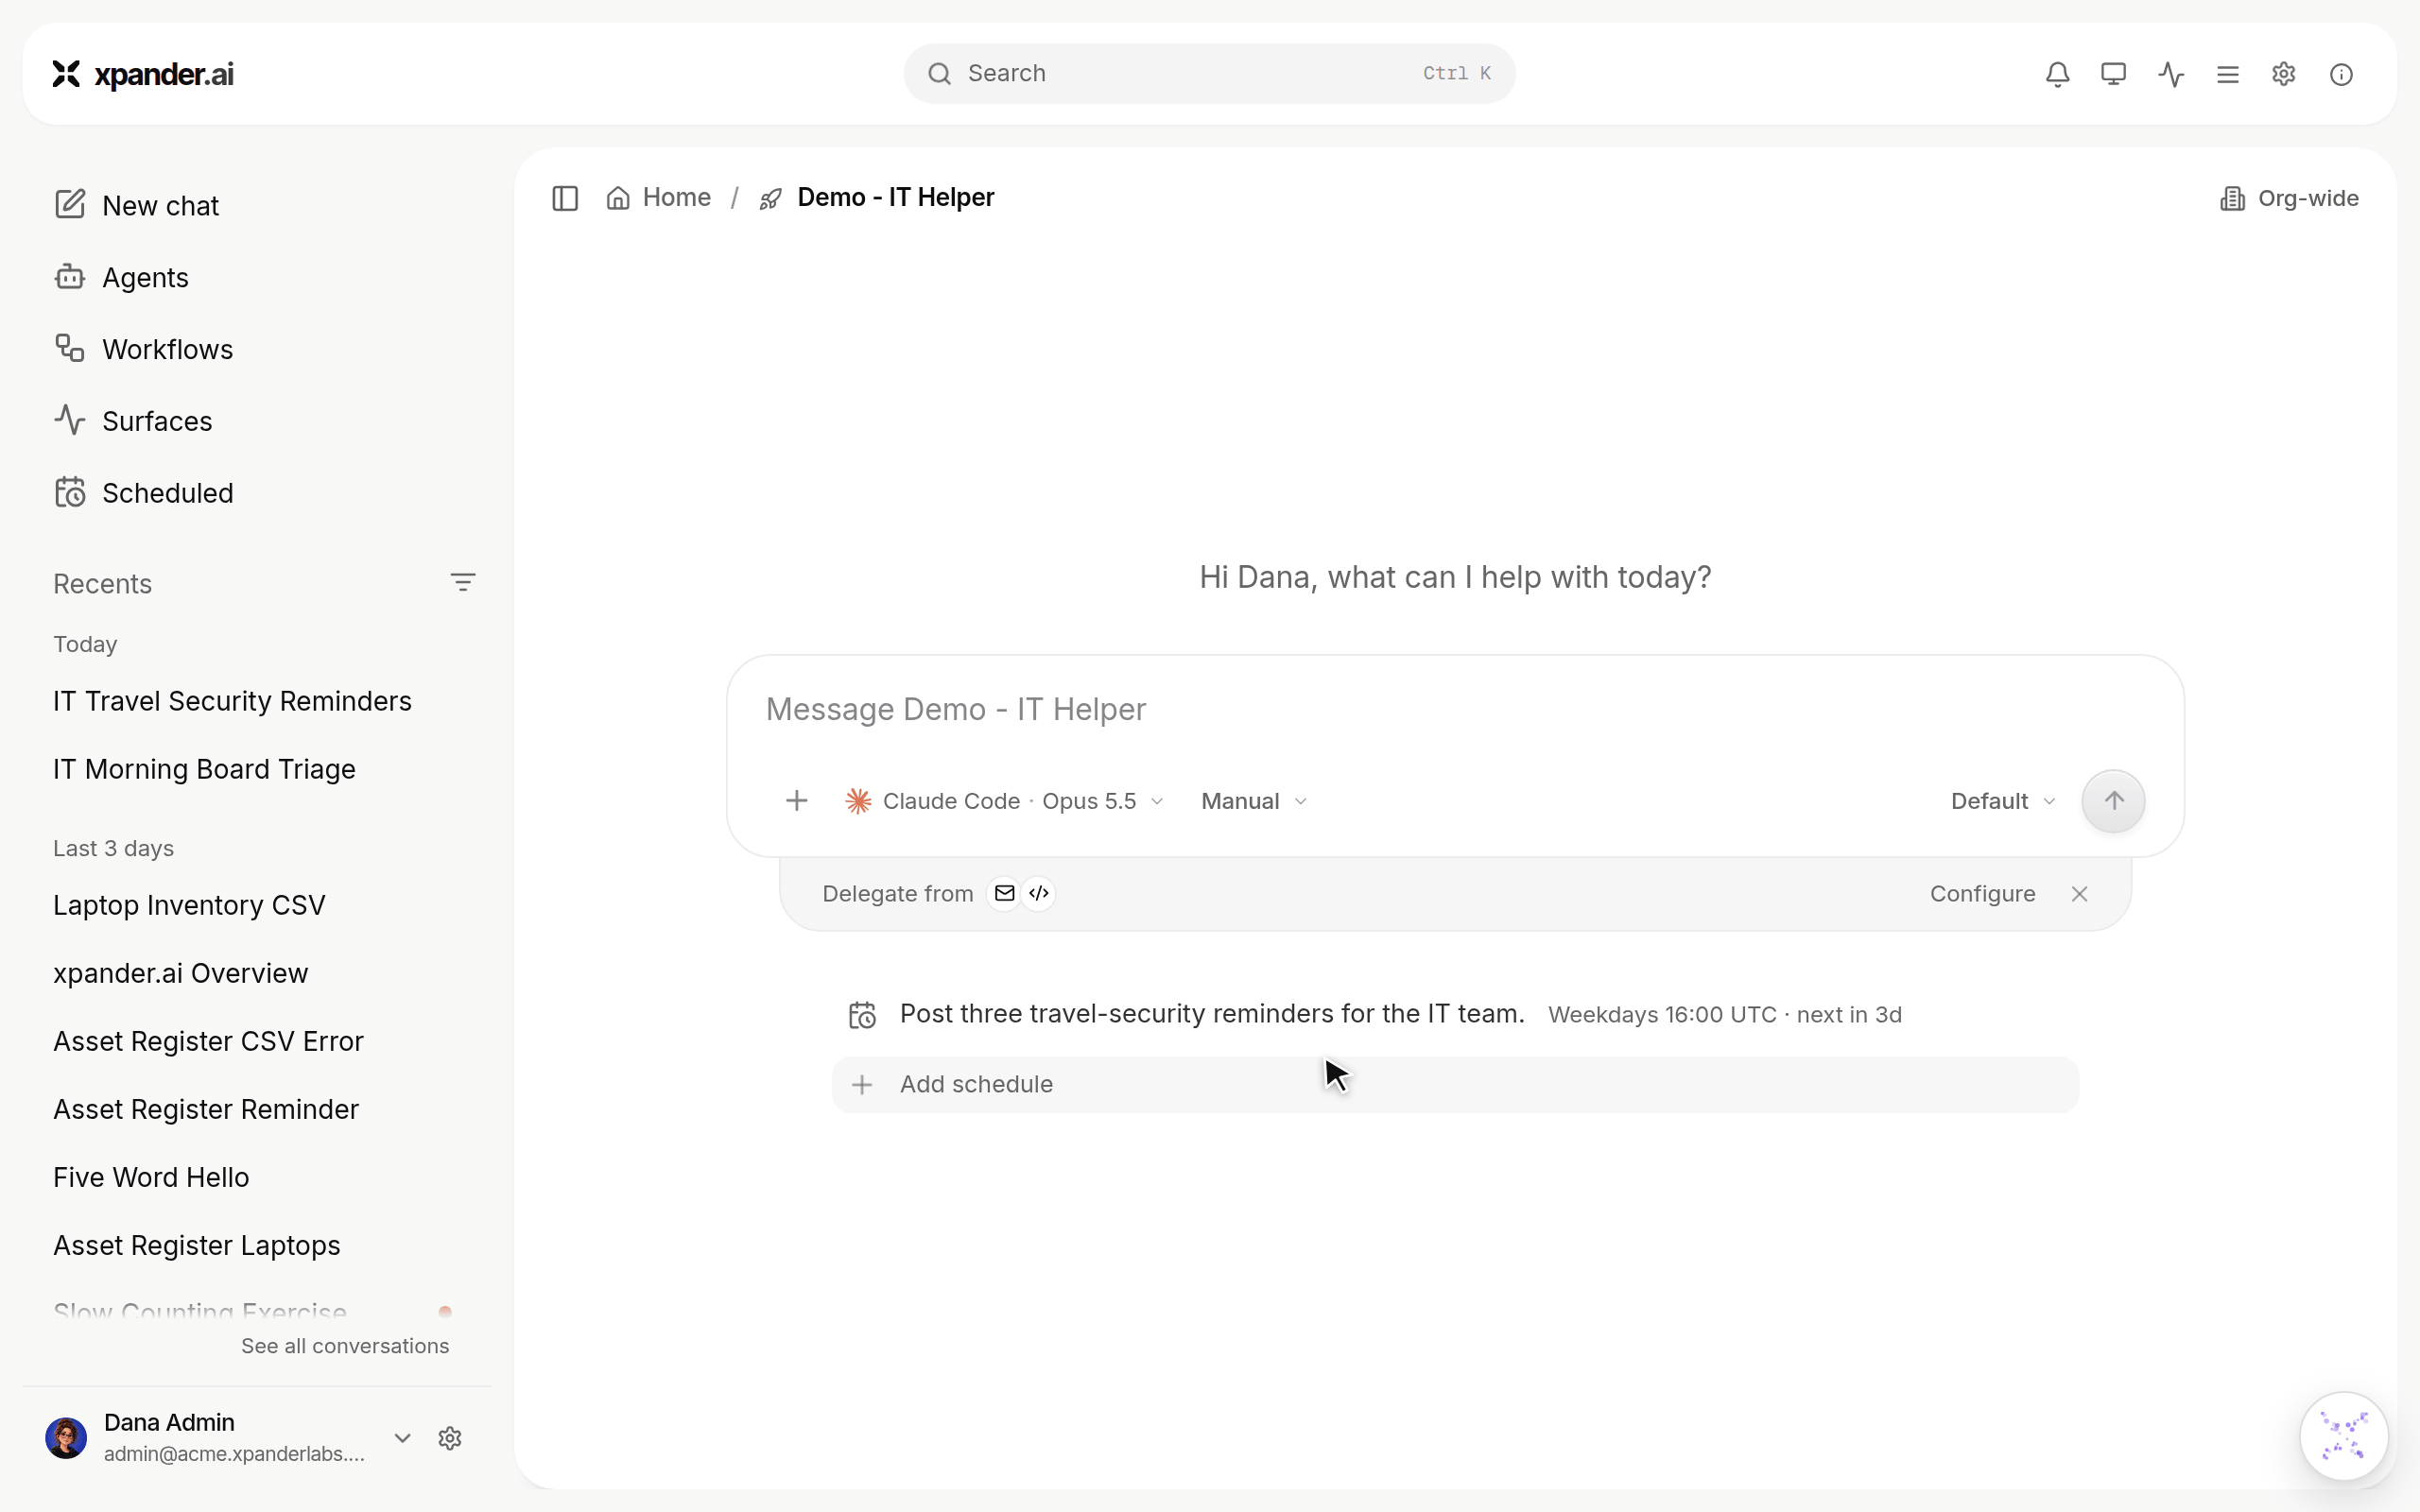Open Laptop Inventory CSV conversation
The image size is (2420, 1512).
(x=189, y=905)
